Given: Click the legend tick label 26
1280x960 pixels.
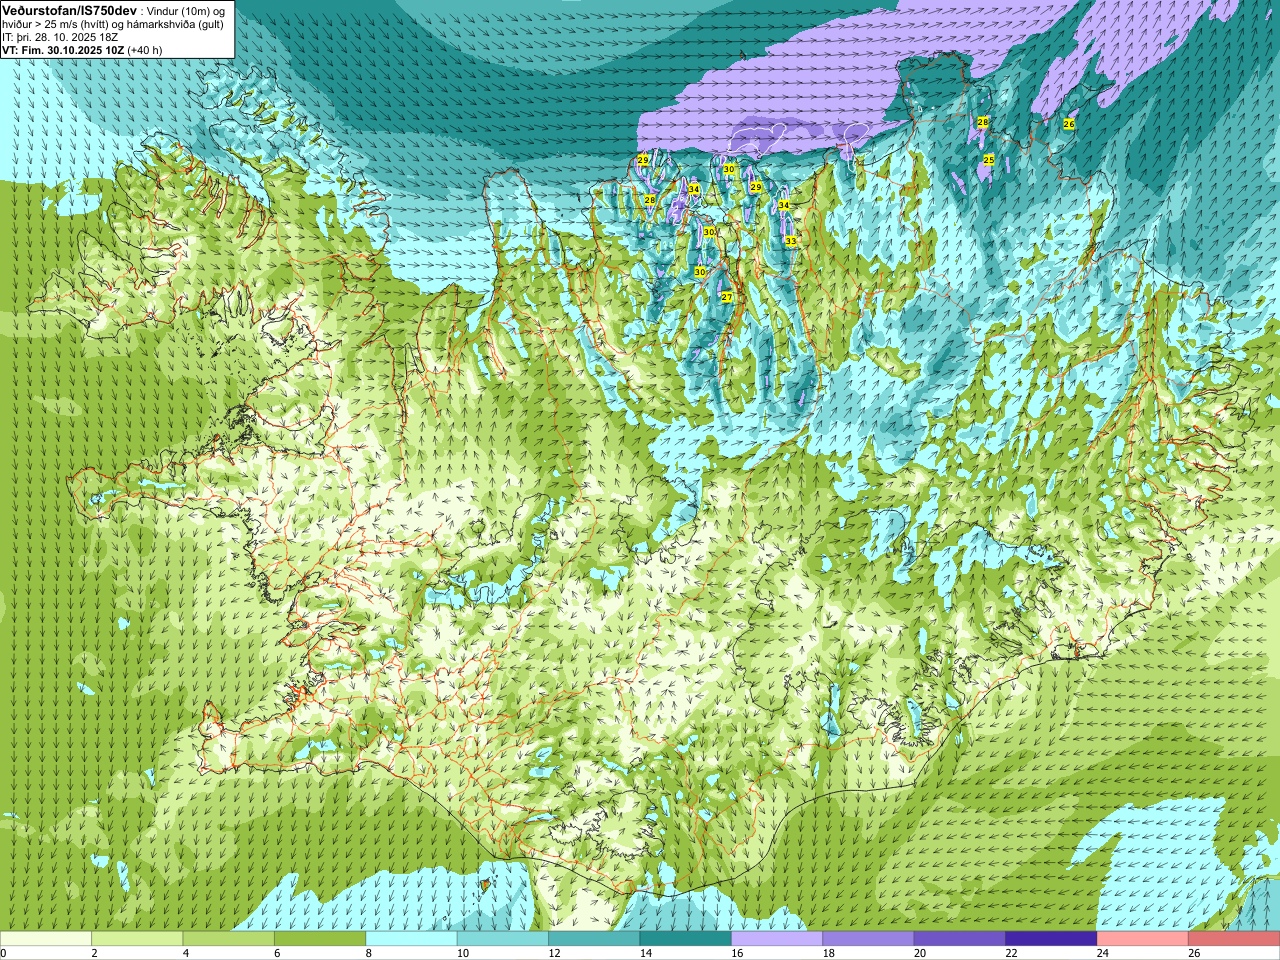Looking at the screenshot, I should 1194,953.
